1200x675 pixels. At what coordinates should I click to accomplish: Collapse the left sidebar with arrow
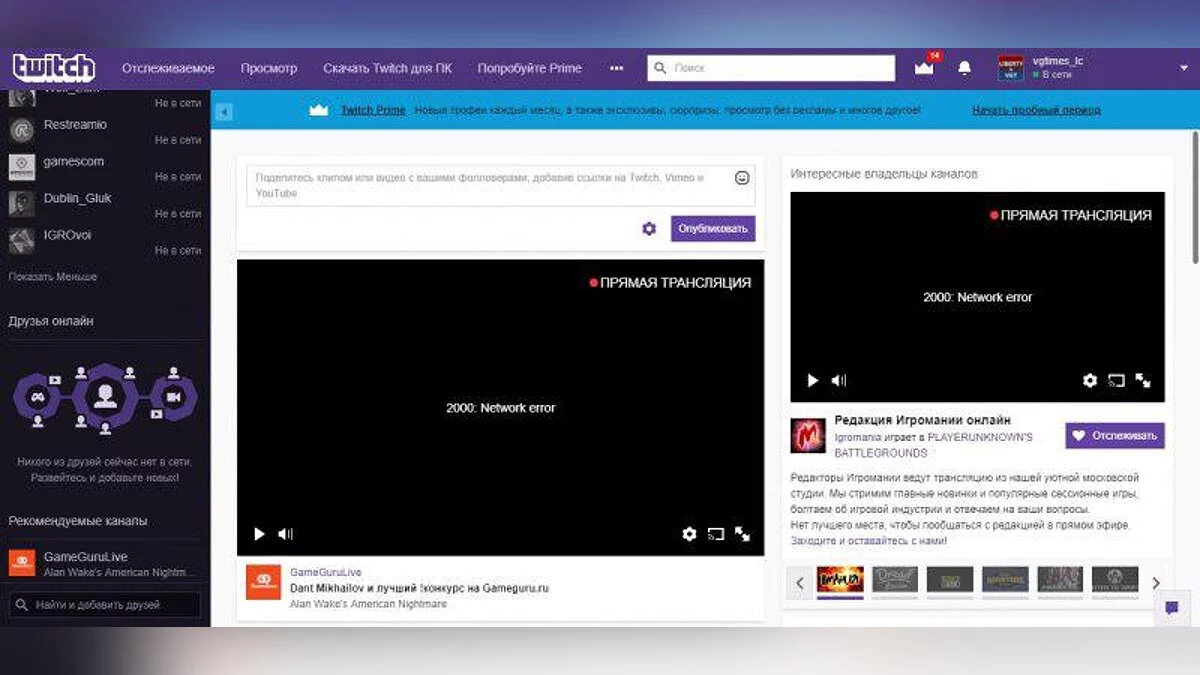[224, 111]
